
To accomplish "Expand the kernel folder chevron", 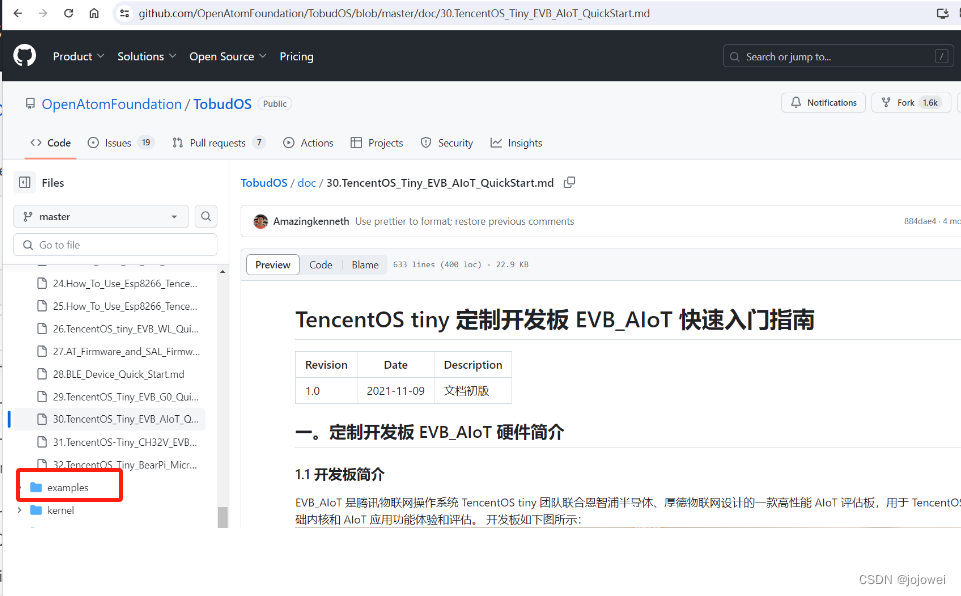I will click(20, 510).
